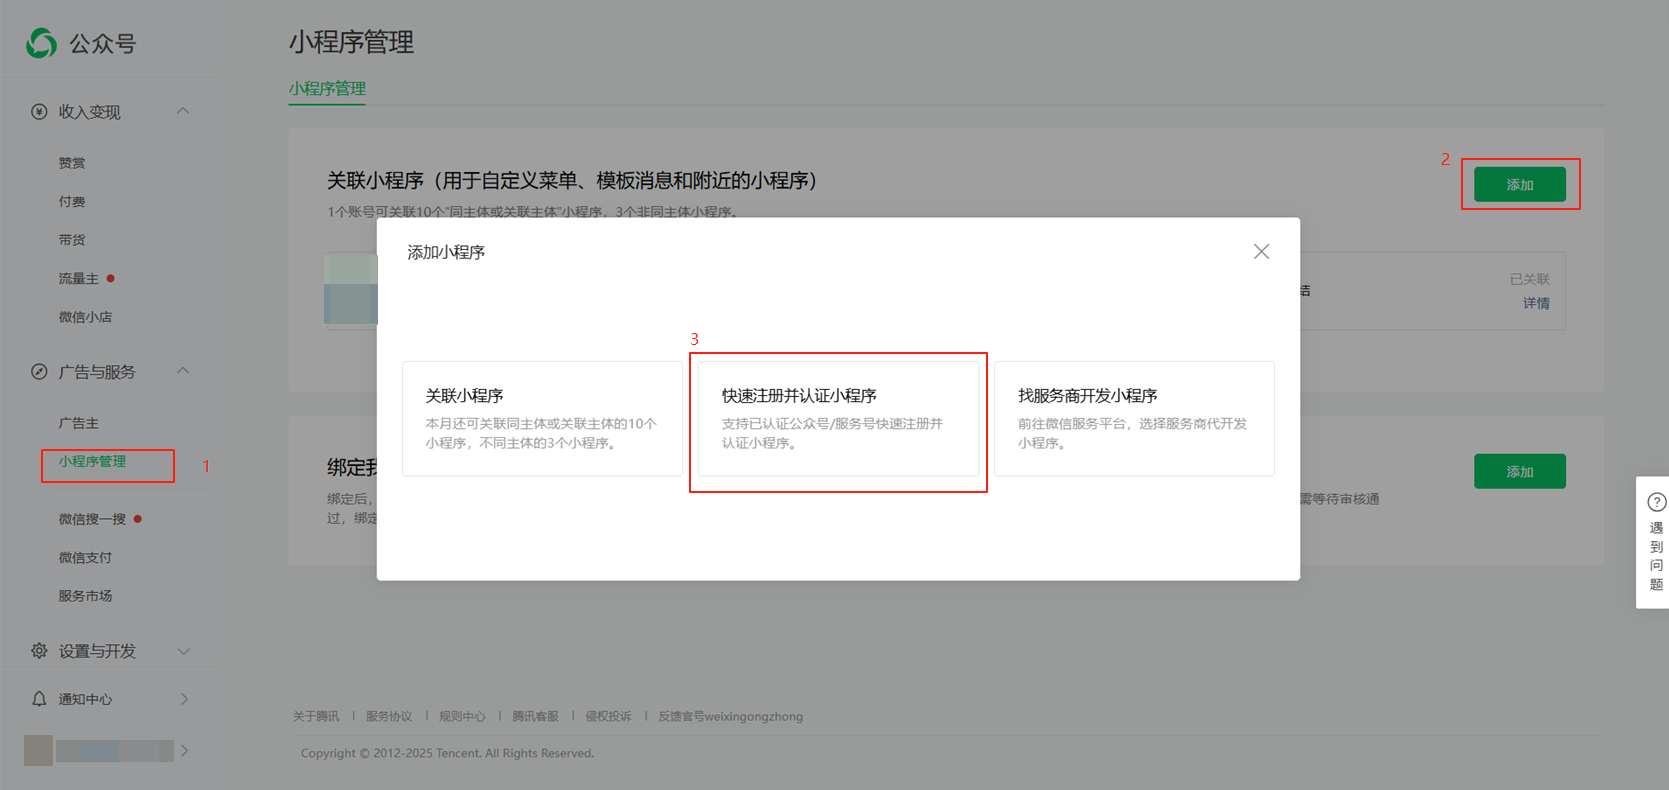Screen dimensions: 1669x790
Task: Choose 找服务商开发小程序 card
Action: (x=1134, y=418)
